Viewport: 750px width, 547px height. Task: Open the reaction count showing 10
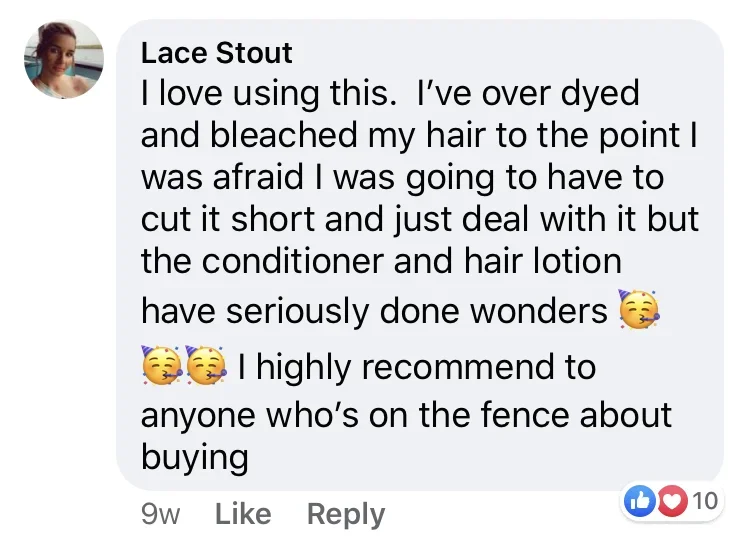click(704, 500)
